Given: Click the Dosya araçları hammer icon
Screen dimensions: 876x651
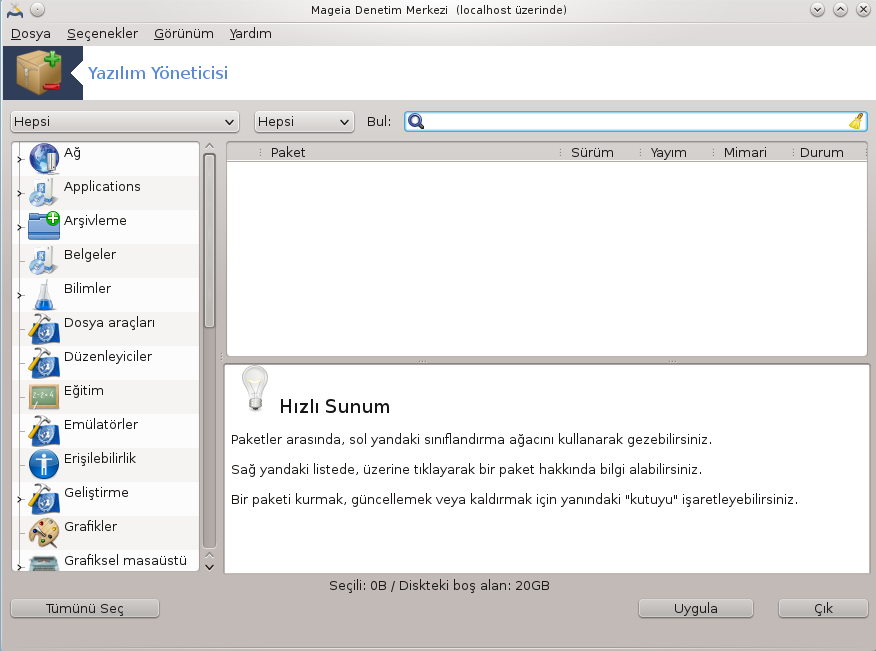Looking at the screenshot, I should click(44, 329).
